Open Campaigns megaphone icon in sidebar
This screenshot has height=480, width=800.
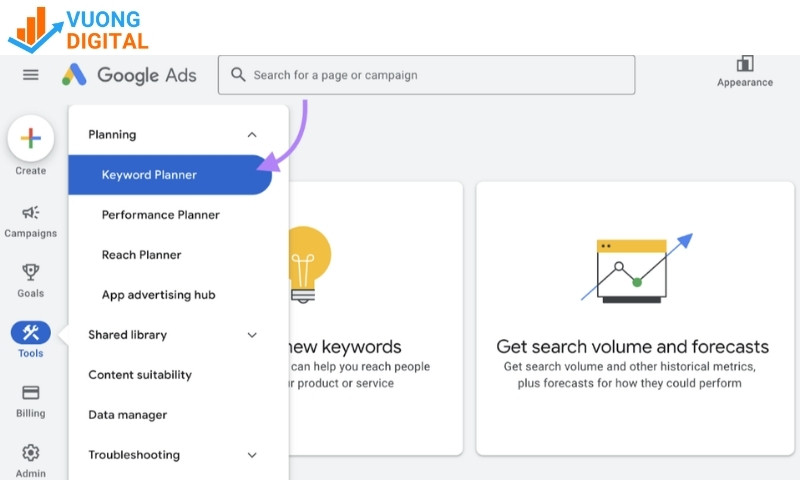pyautogui.click(x=31, y=213)
